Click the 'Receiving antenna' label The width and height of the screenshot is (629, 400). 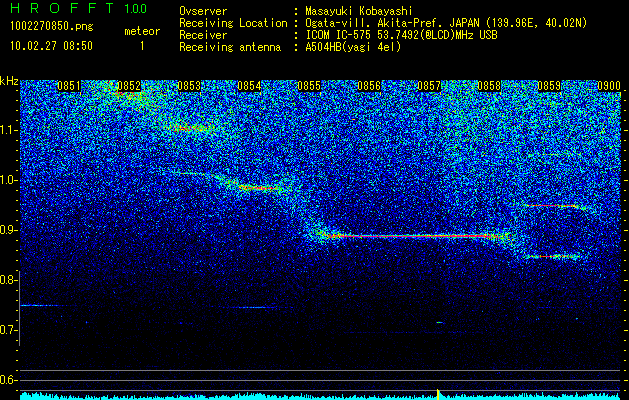[230, 47]
